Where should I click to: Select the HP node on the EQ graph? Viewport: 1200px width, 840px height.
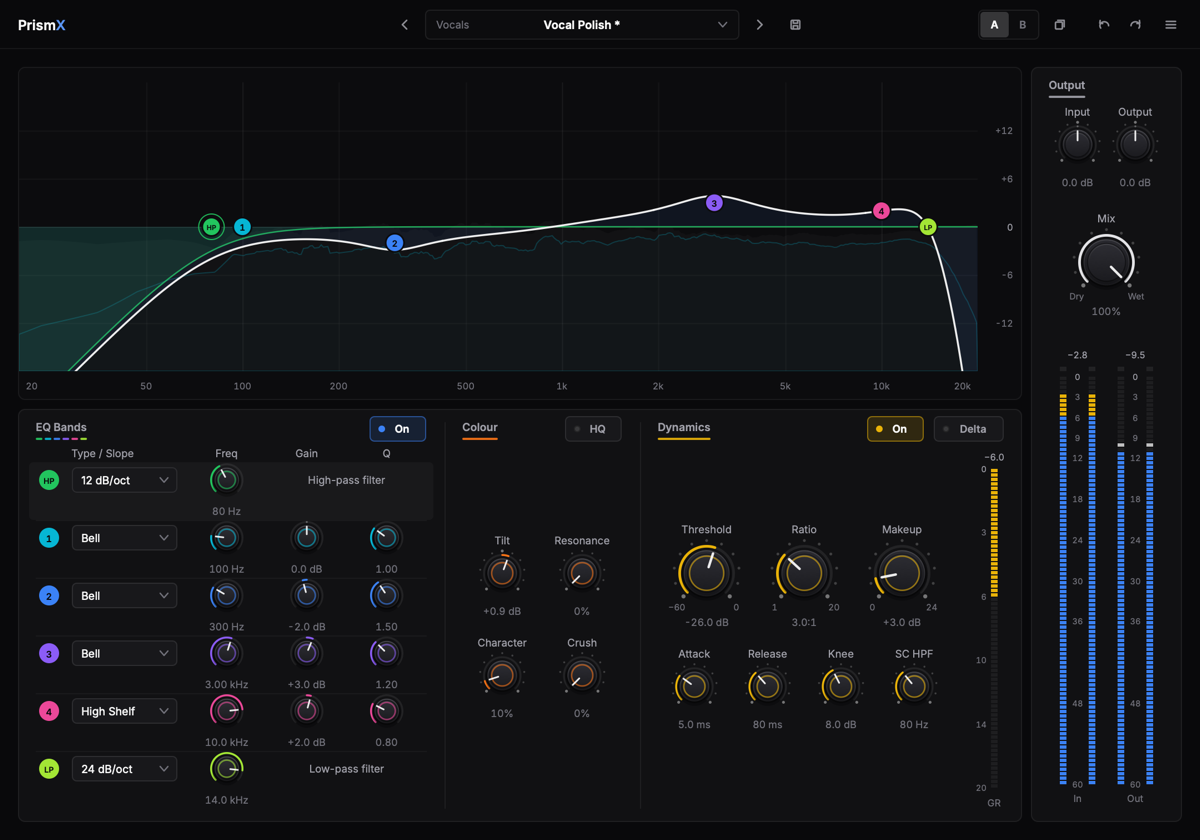[x=211, y=227]
